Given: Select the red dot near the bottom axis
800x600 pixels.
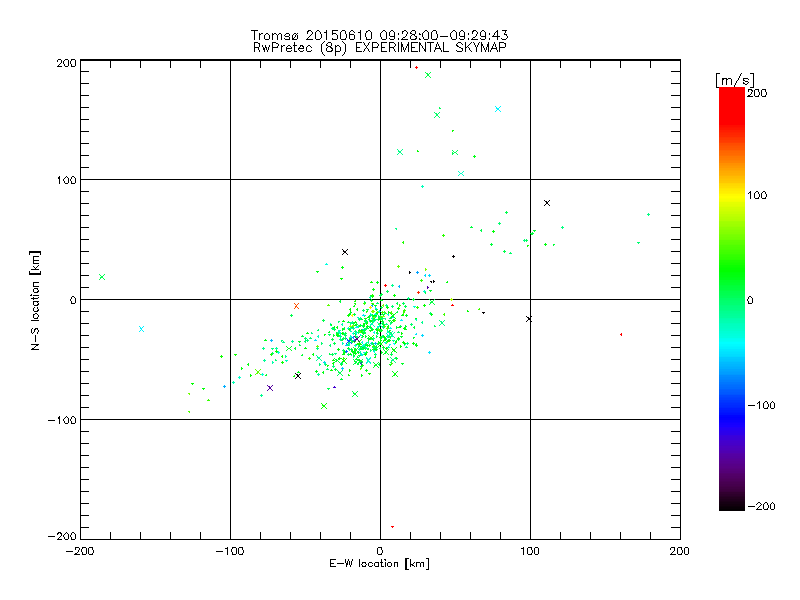Looking at the screenshot, I should click(x=392, y=527).
